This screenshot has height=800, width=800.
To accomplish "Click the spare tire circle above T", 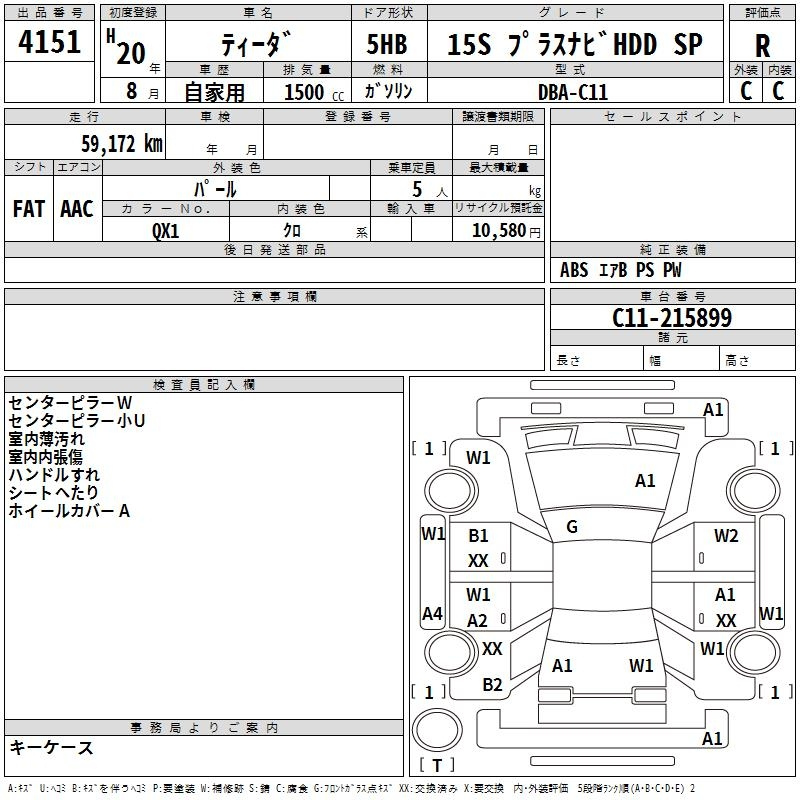I will [437, 730].
